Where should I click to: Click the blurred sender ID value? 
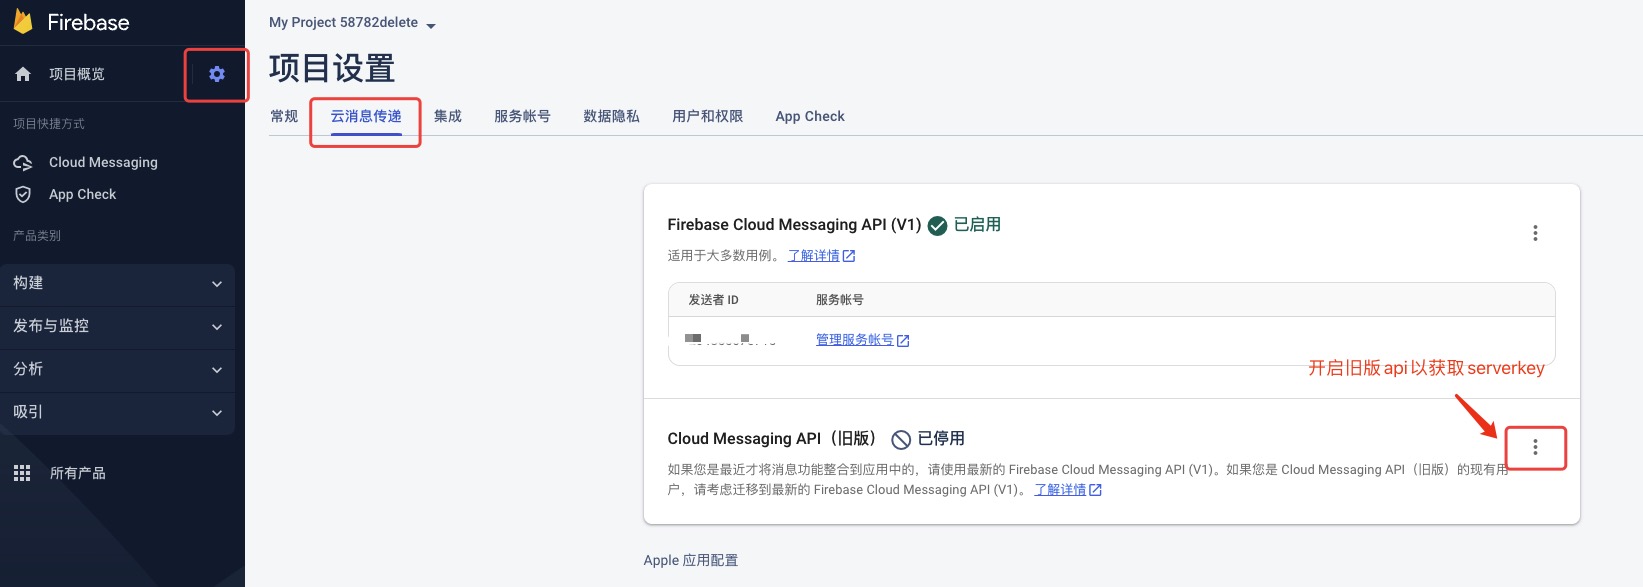731,340
